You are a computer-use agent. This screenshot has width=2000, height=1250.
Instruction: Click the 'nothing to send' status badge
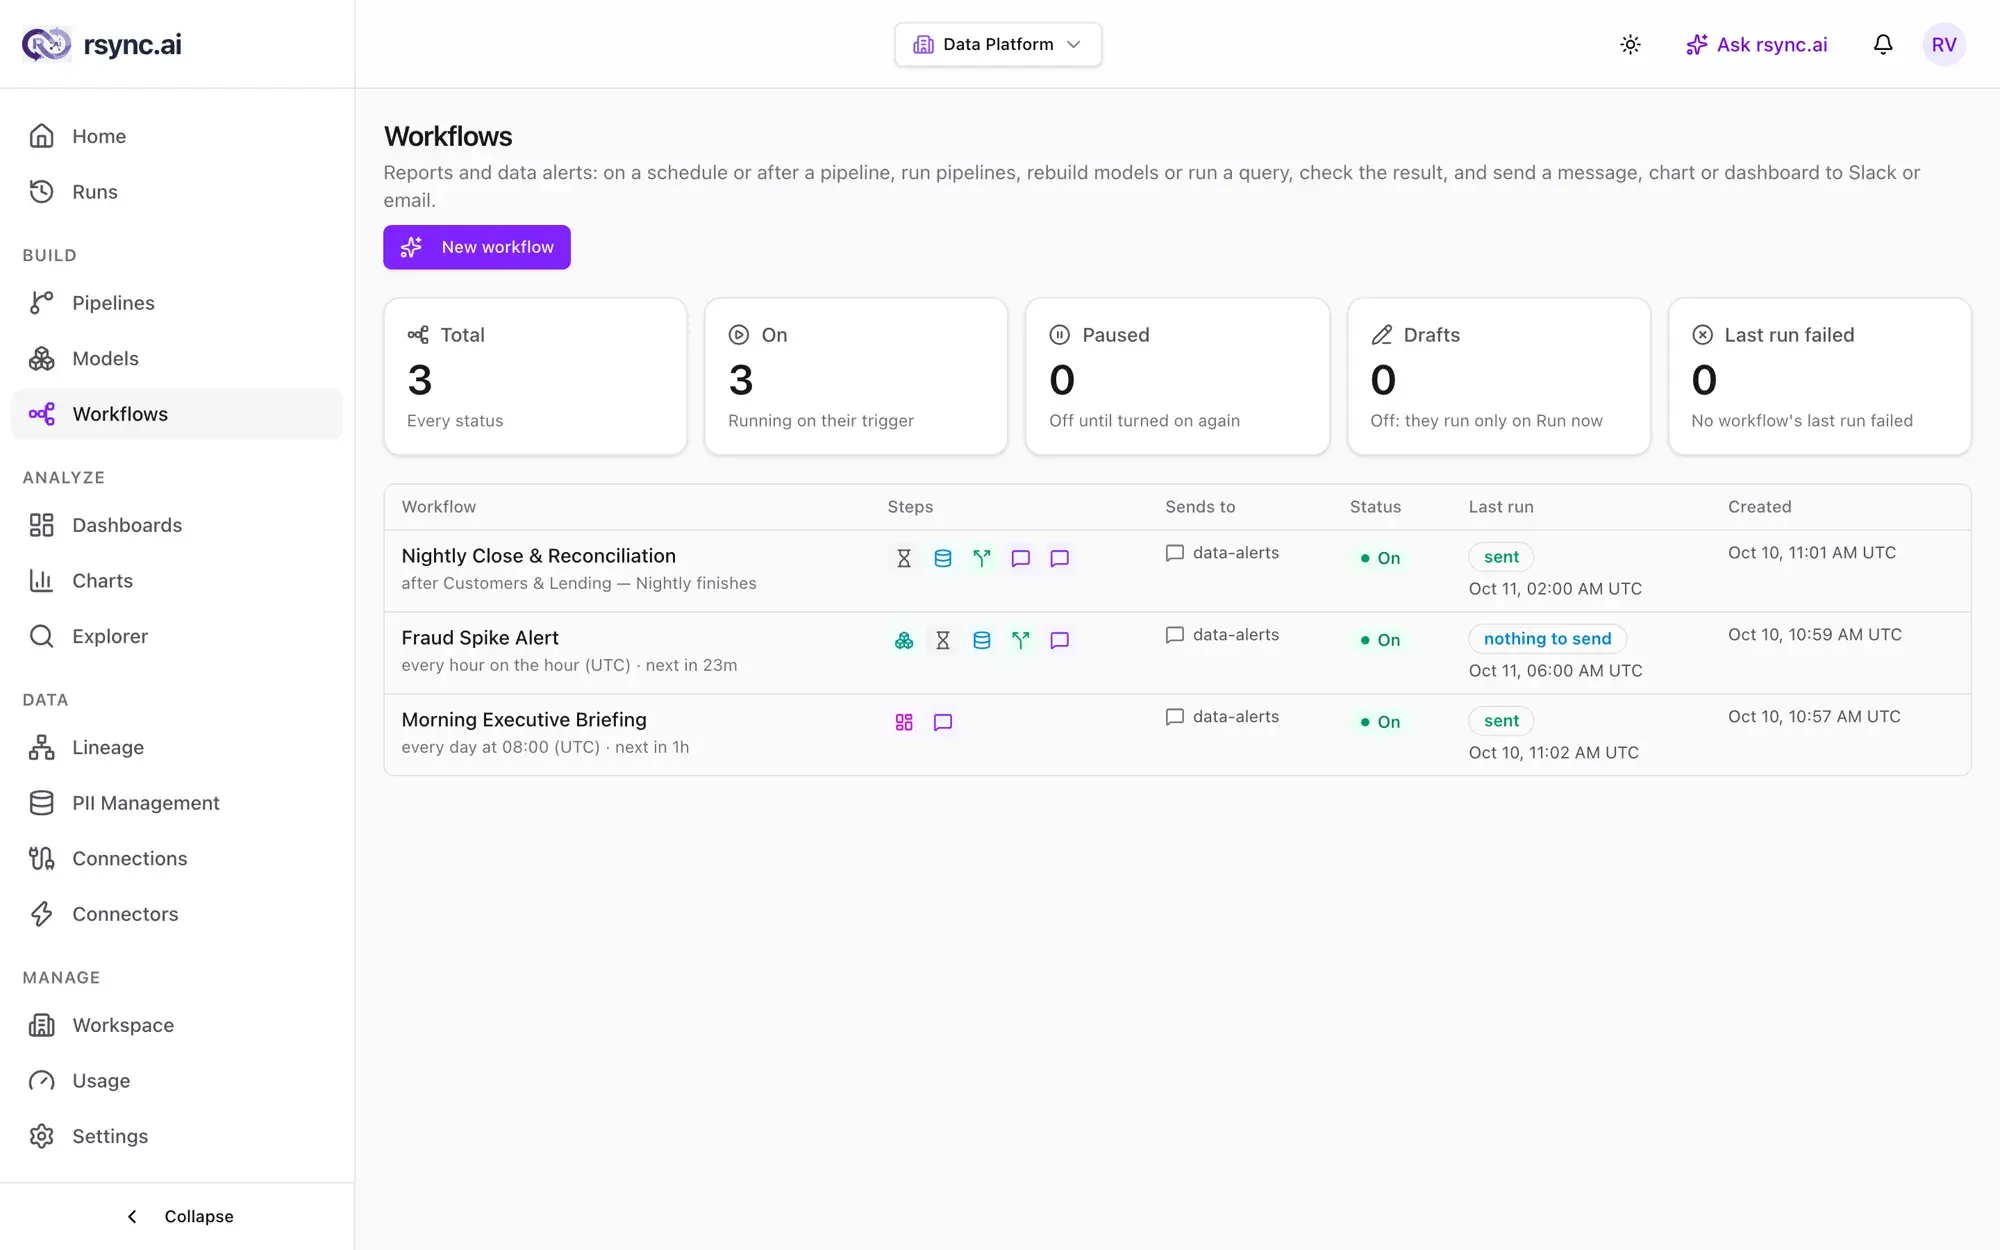pyautogui.click(x=1547, y=639)
